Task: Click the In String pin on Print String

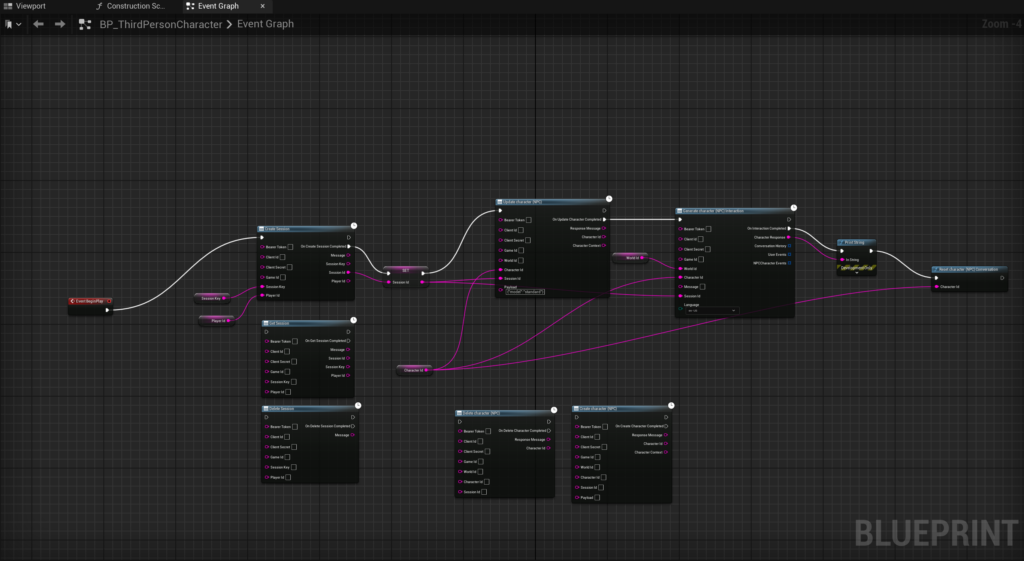Action: tap(842, 260)
